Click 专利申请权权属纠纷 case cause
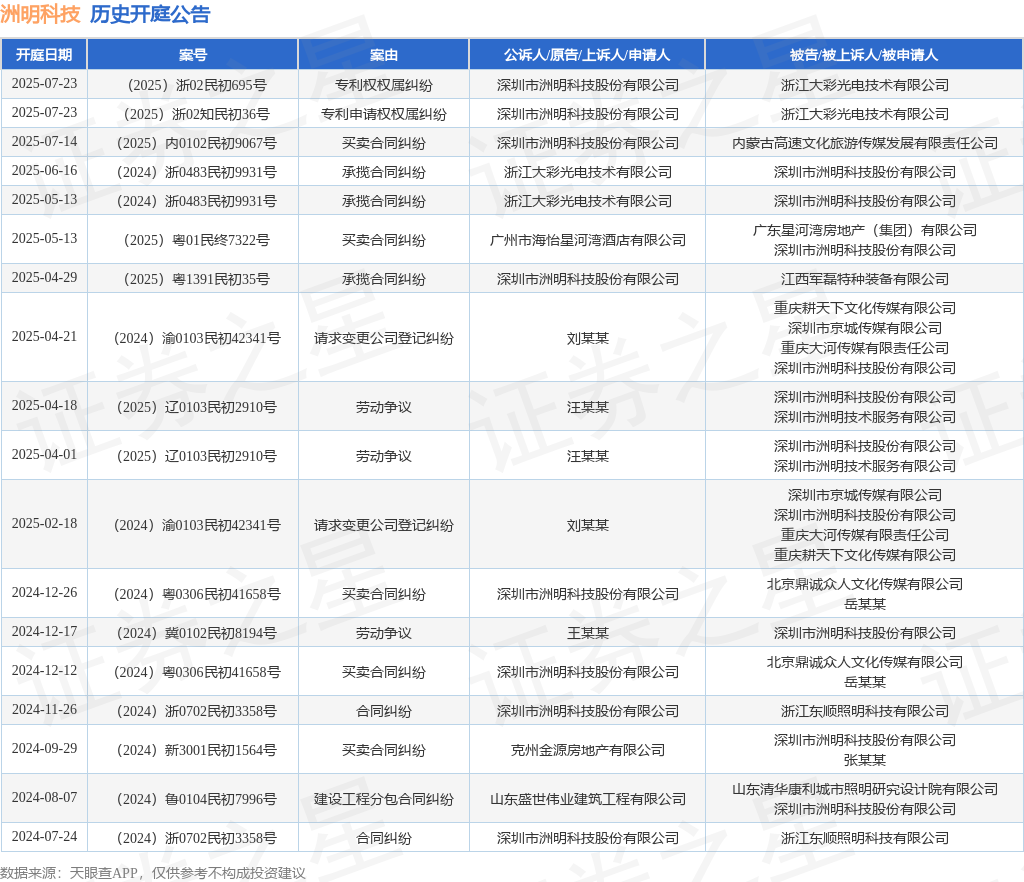The height and width of the screenshot is (882, 1024). pyautogui.click(x=383, y=114)
